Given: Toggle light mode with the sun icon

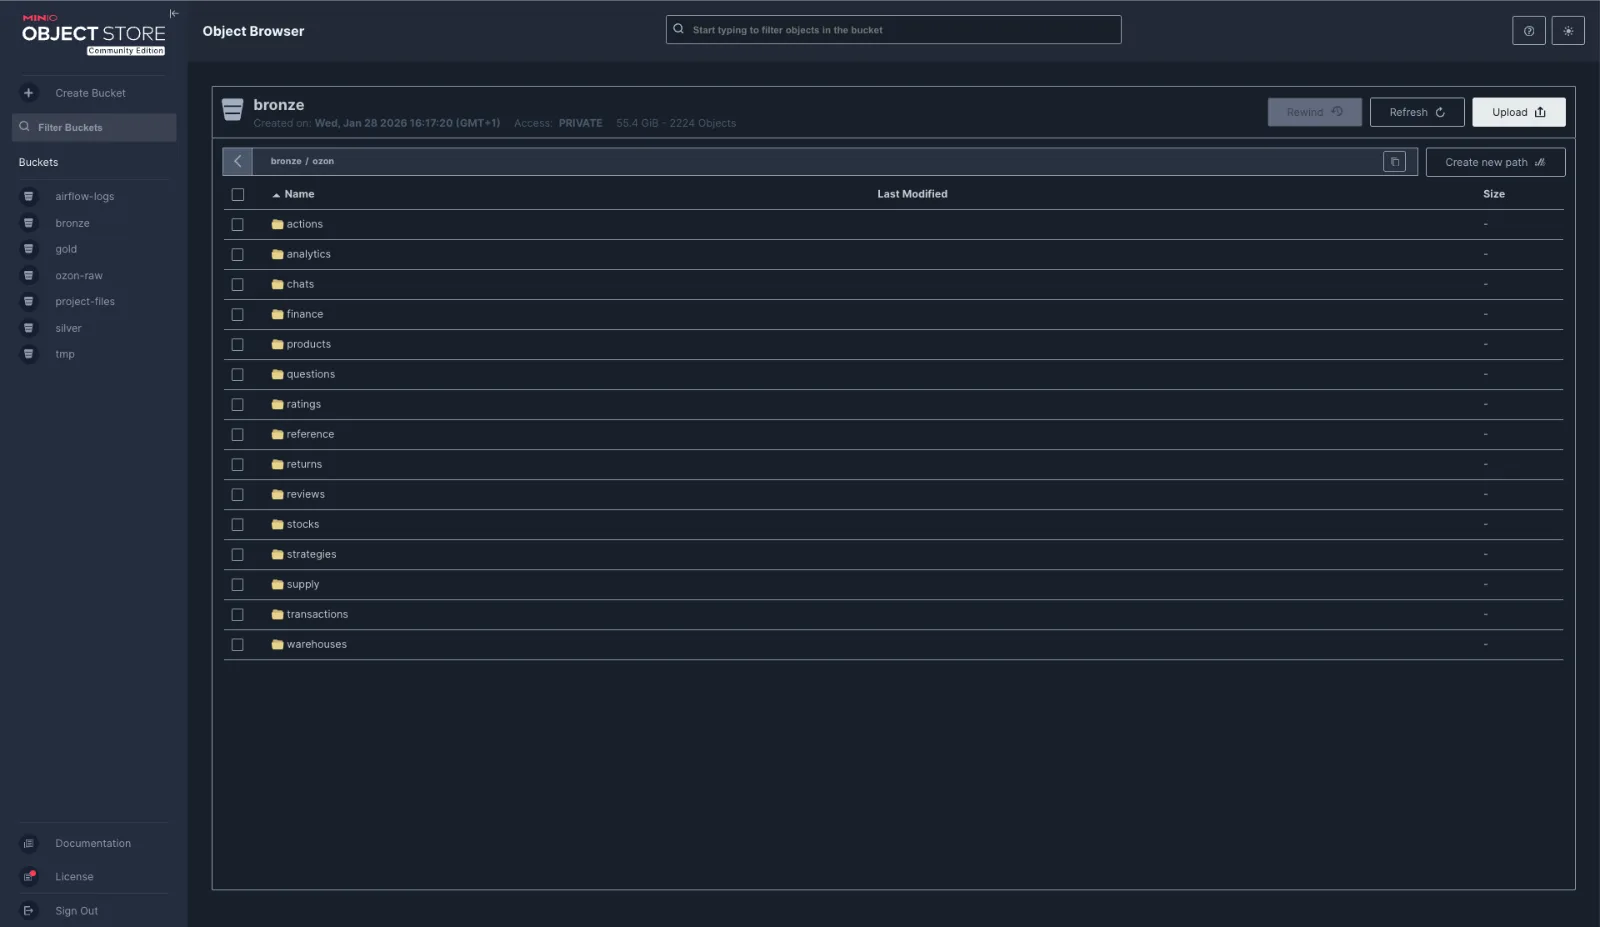Looking at the screenshot, I should 1568,31.
